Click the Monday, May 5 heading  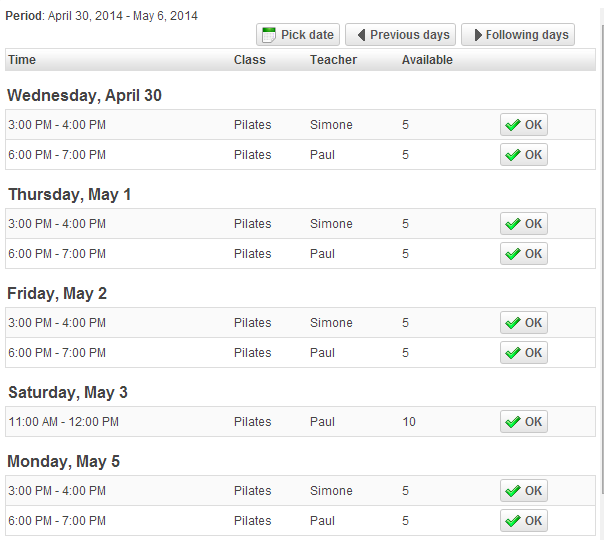[64, 462]
